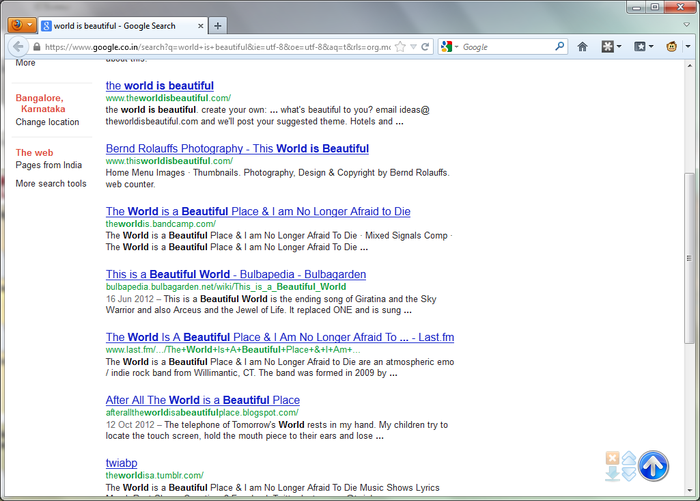
Task: Go to the home page icon
Action: [x=583, y=46]
